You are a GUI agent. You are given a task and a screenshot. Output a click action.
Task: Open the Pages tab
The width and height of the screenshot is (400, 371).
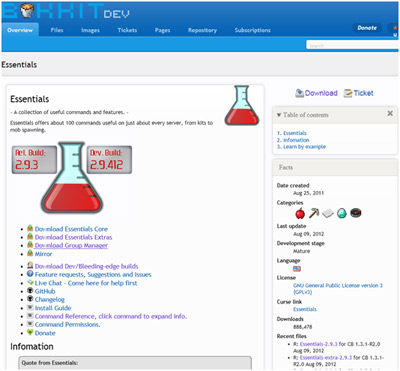point(162,30)
